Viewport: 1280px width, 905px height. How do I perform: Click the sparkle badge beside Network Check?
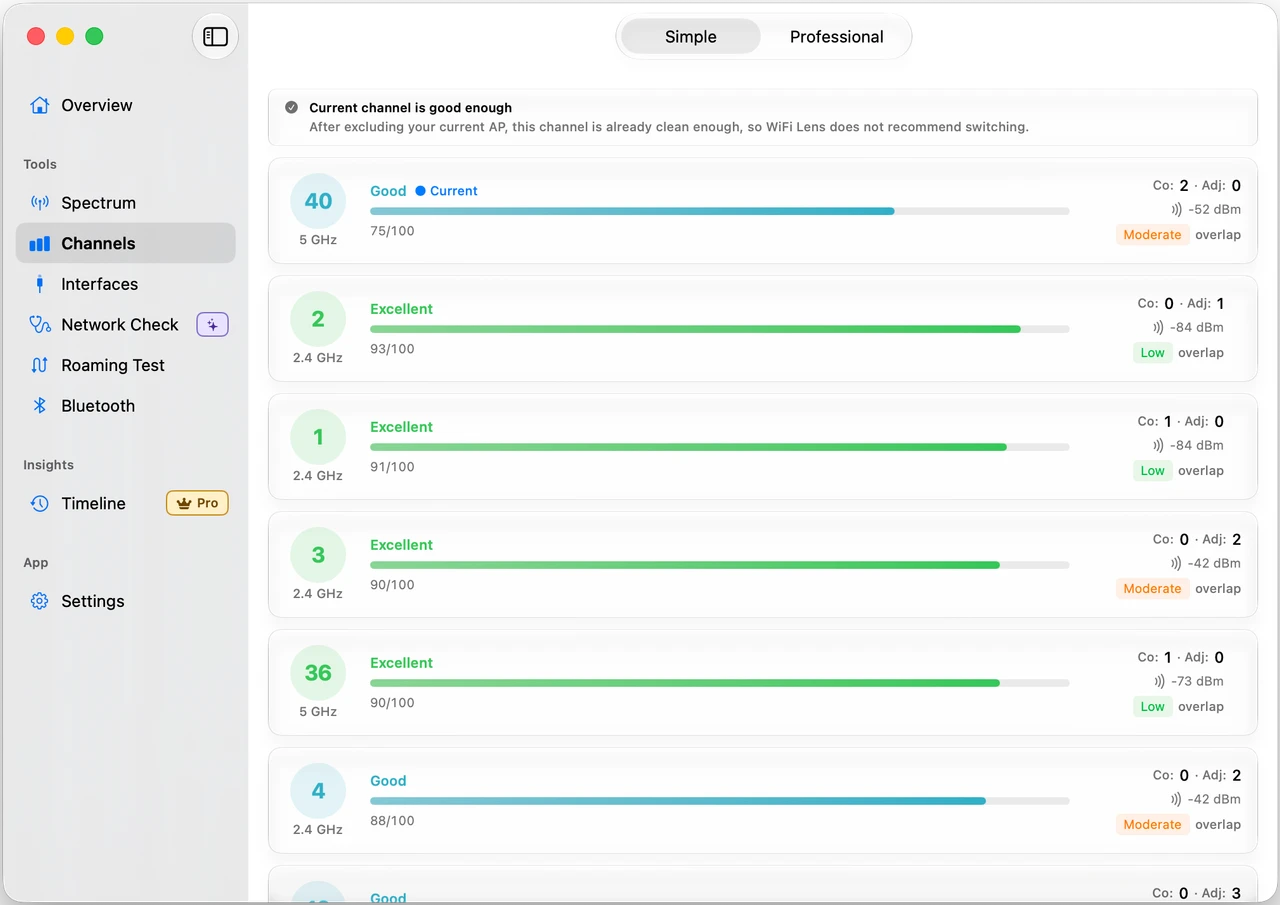coord(212,325)
